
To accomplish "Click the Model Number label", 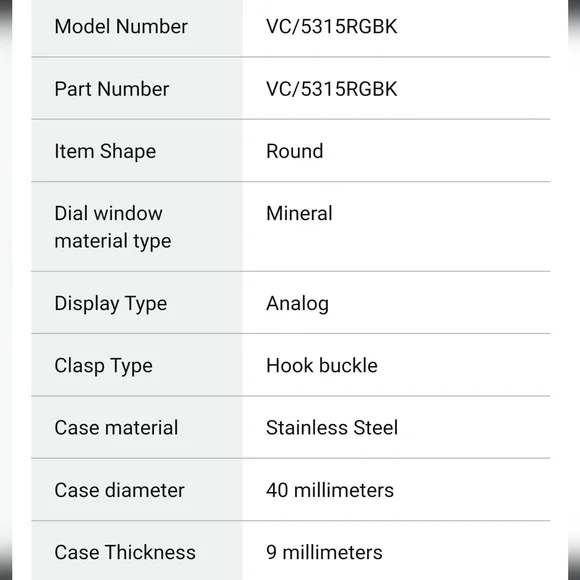I will coord(121,27).
